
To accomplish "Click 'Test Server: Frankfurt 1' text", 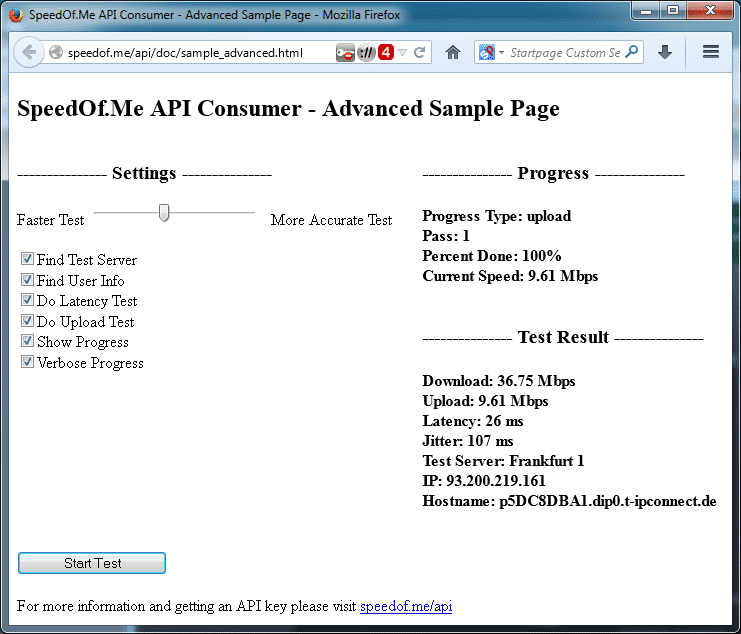I will (503, 461).
